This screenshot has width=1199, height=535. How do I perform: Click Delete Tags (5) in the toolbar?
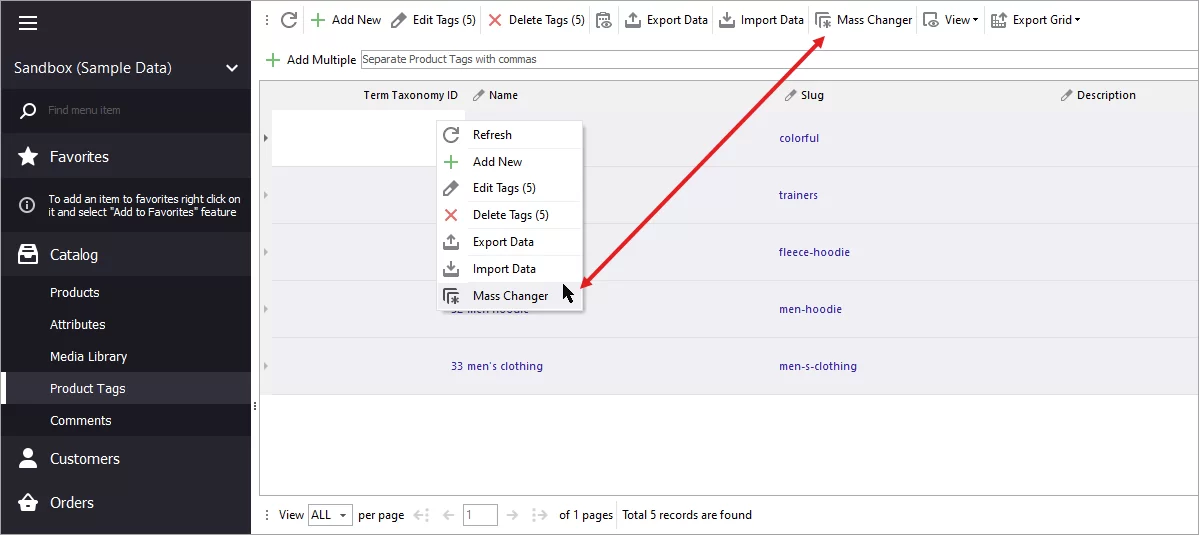point(536,20)
